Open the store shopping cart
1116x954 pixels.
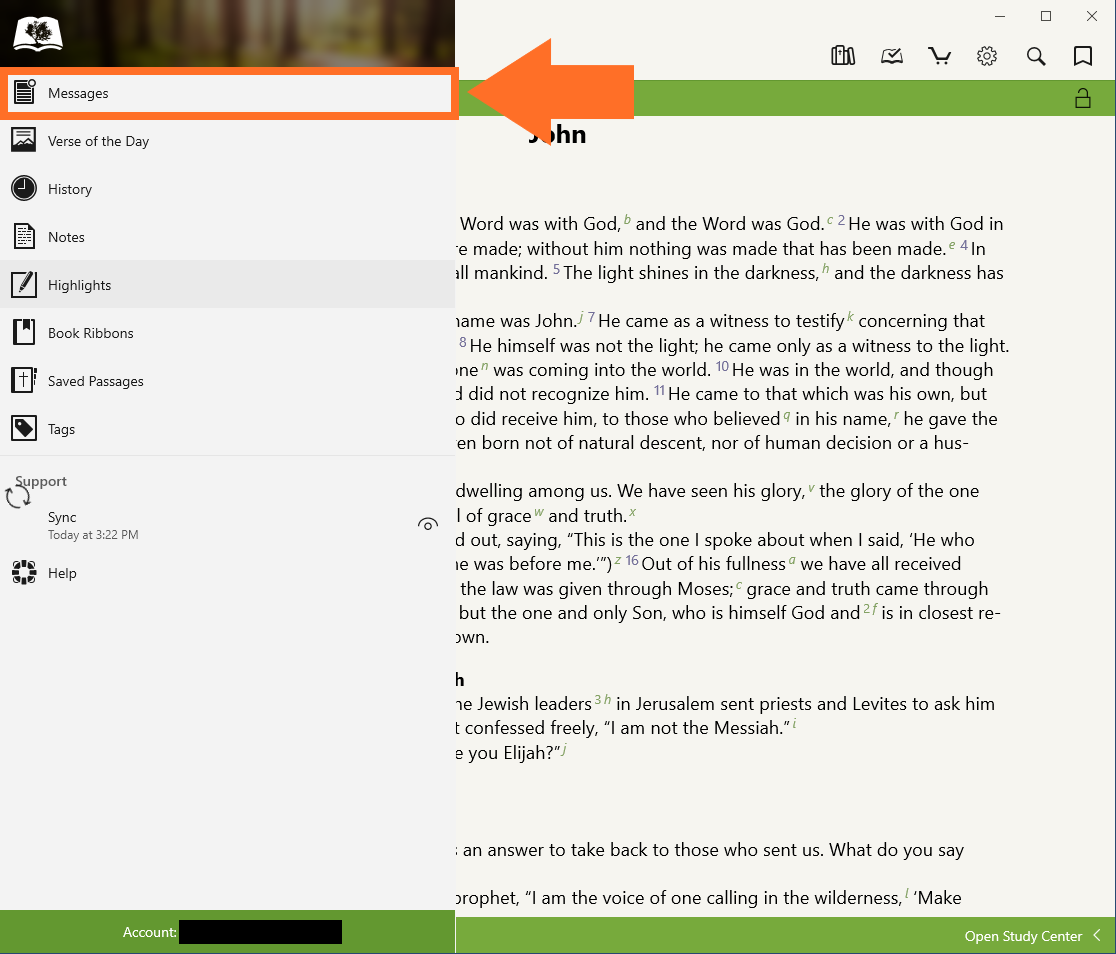click(939, 56)
